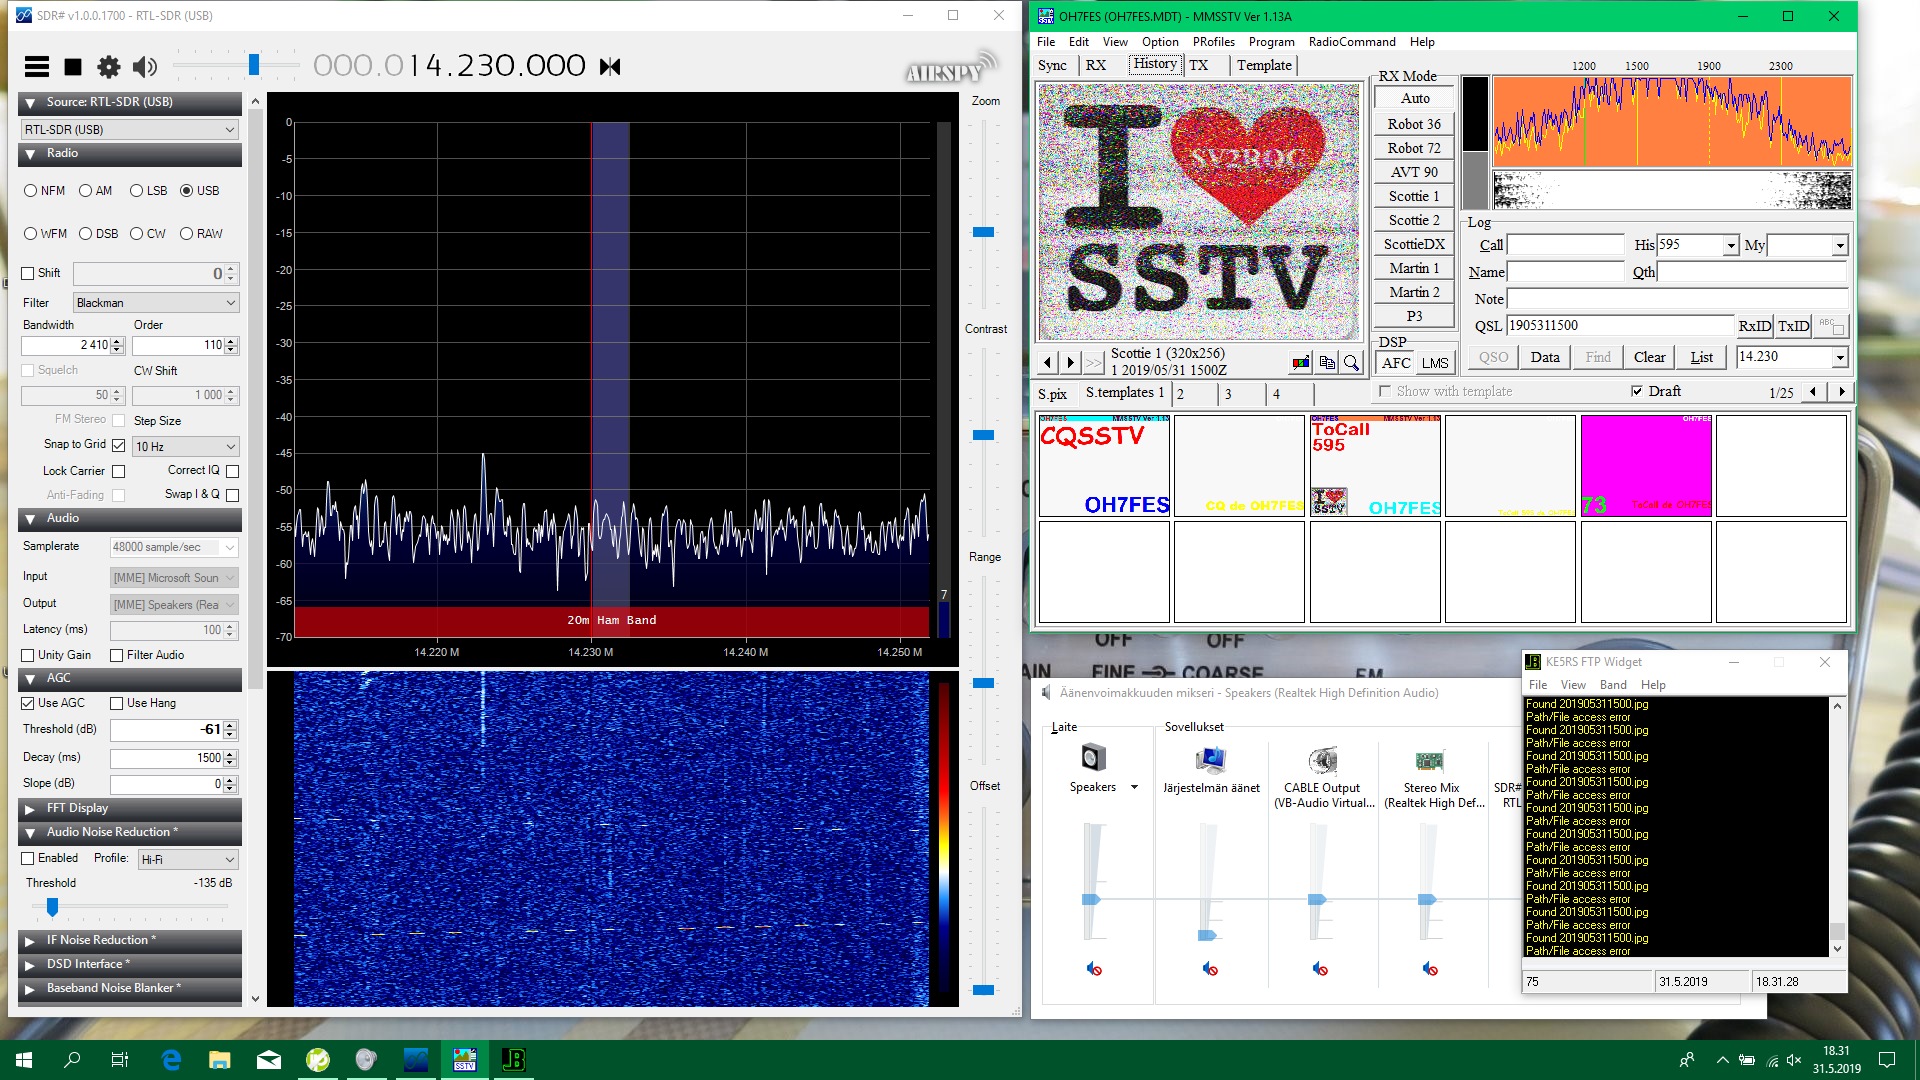Mute audio with SDR# speaker icon
1920x1080 pixels.
pyautogui.click(x=145, y=67)
